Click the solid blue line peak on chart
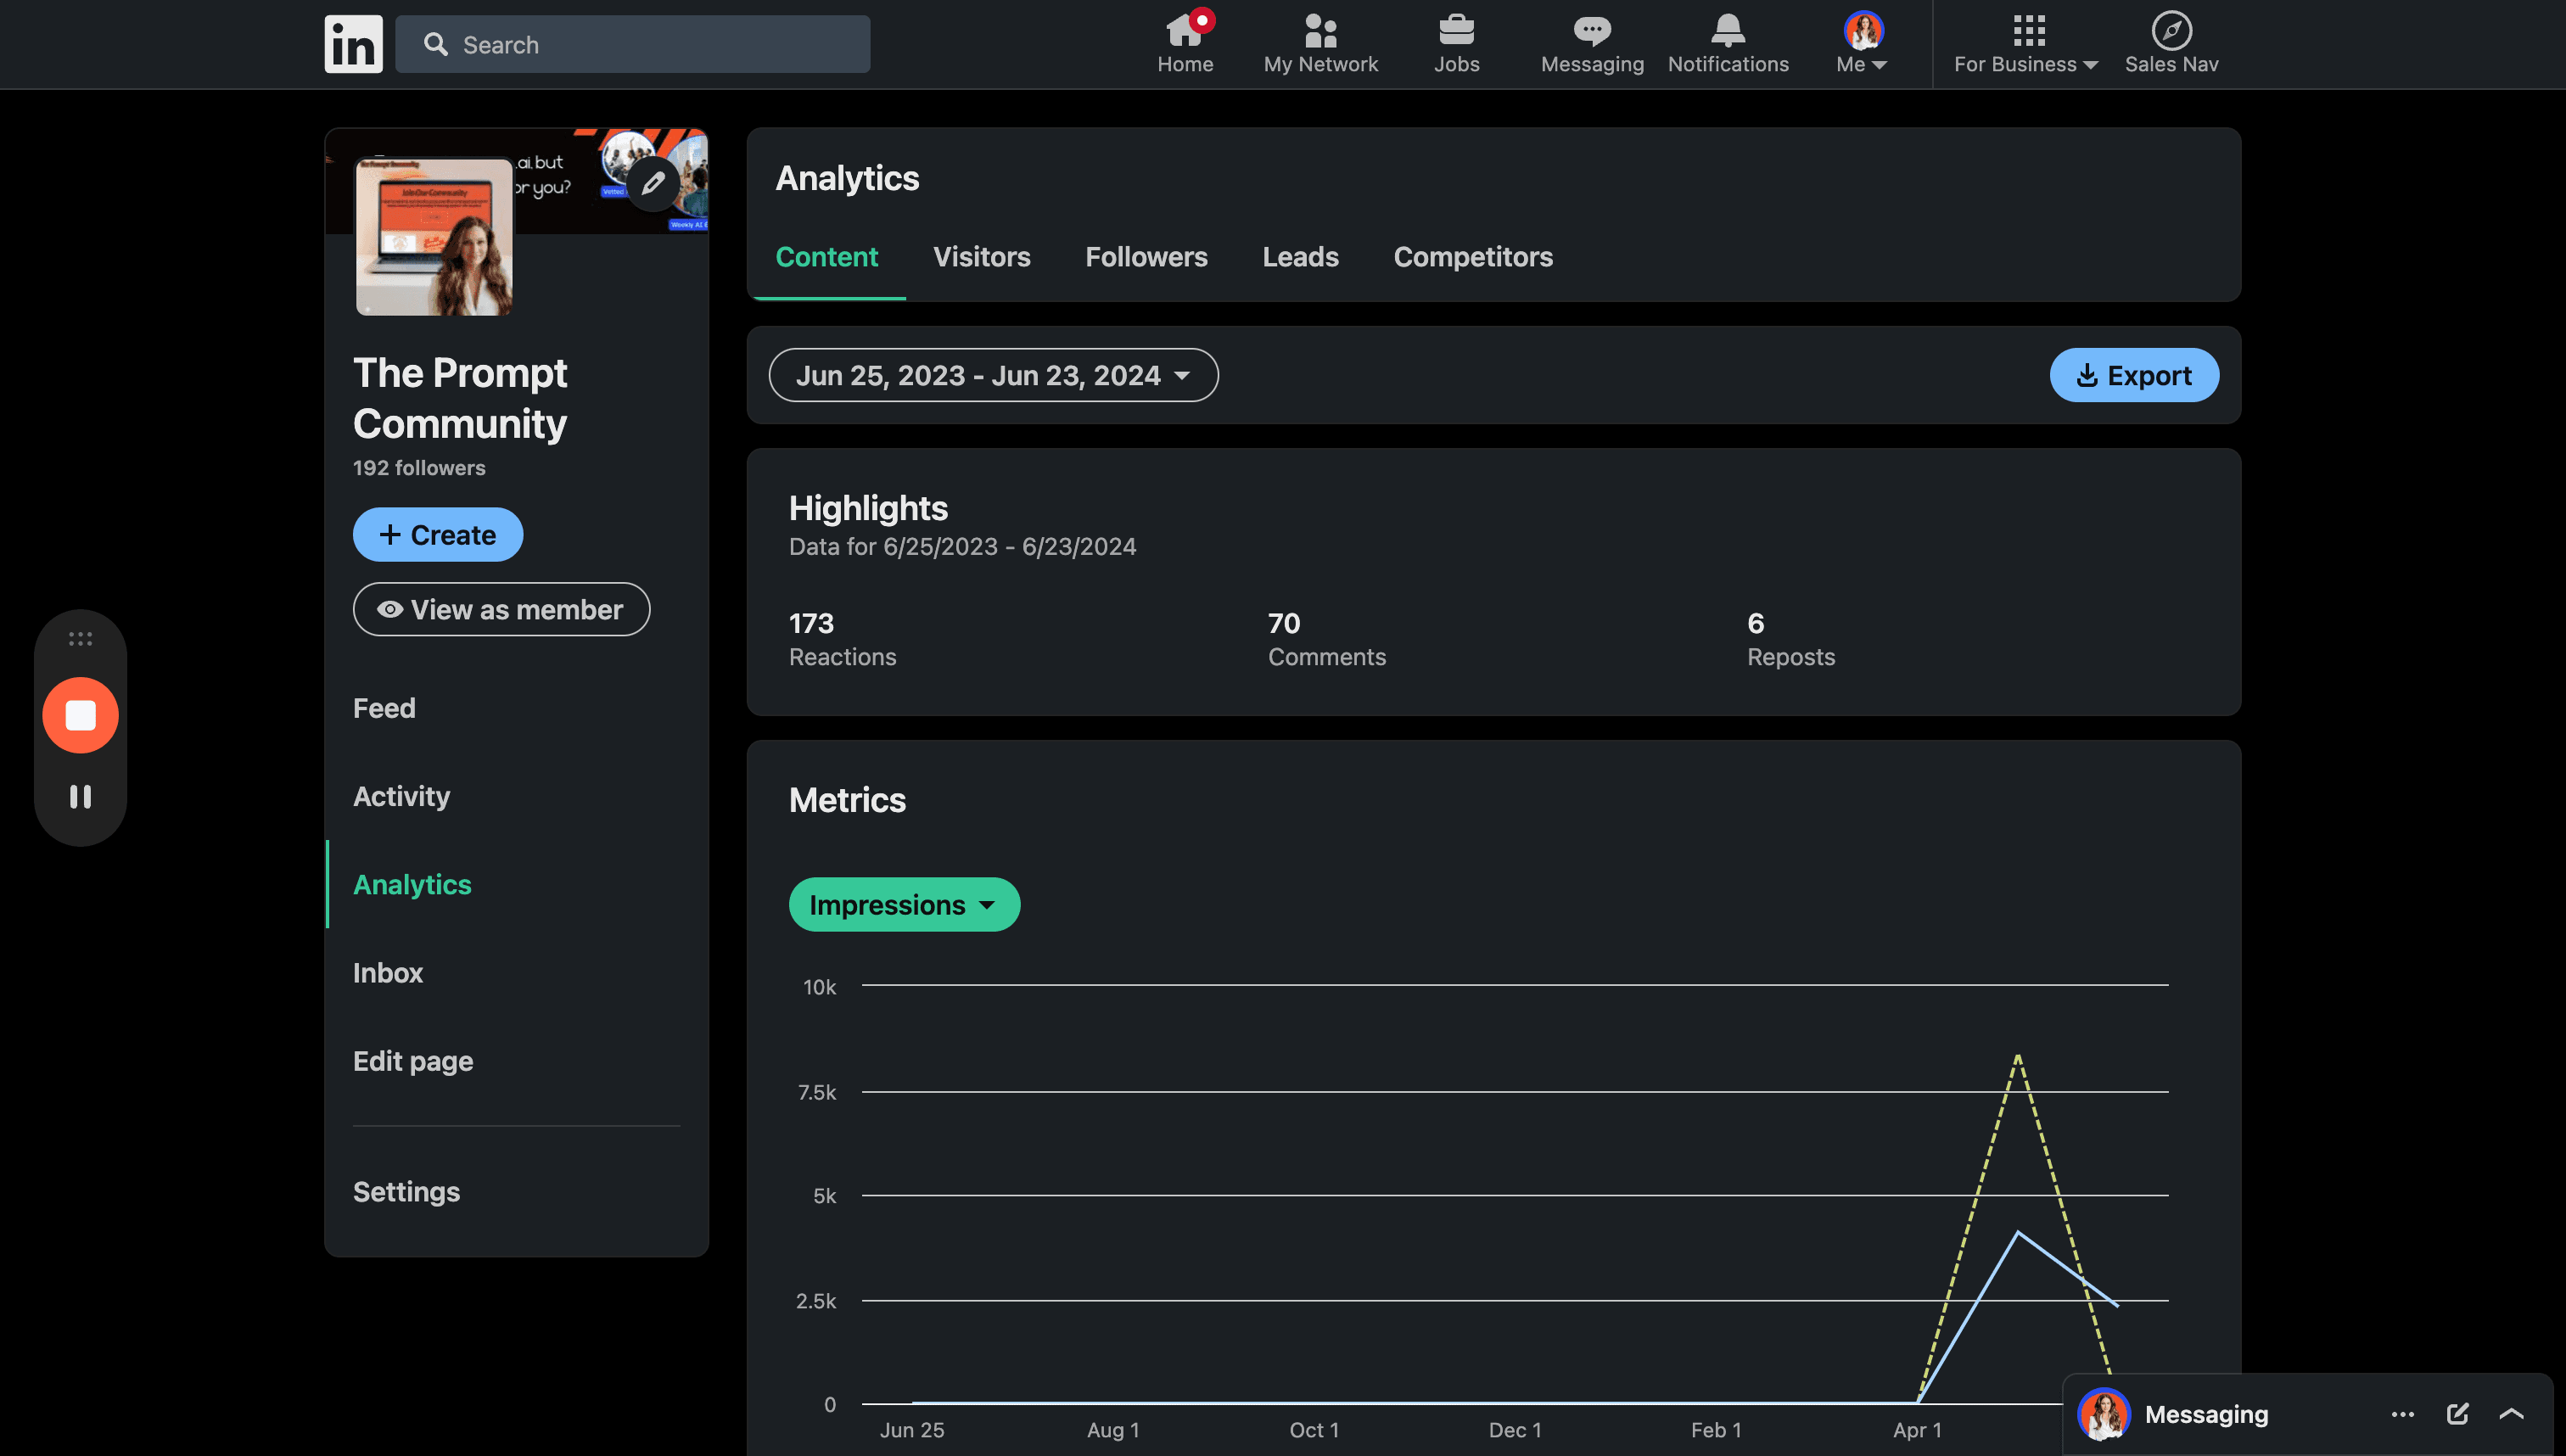 [x=2018, y=1232]
